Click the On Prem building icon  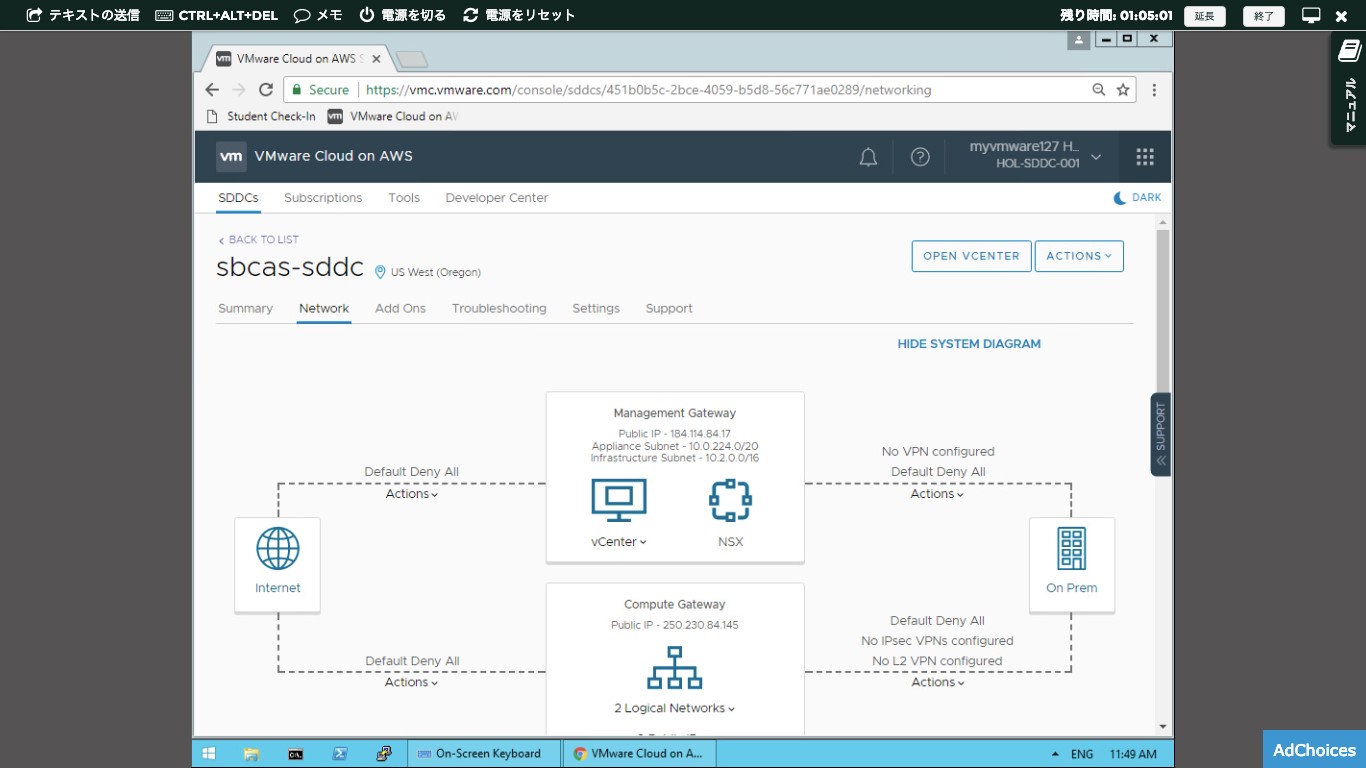click(x=1071, y=548)
